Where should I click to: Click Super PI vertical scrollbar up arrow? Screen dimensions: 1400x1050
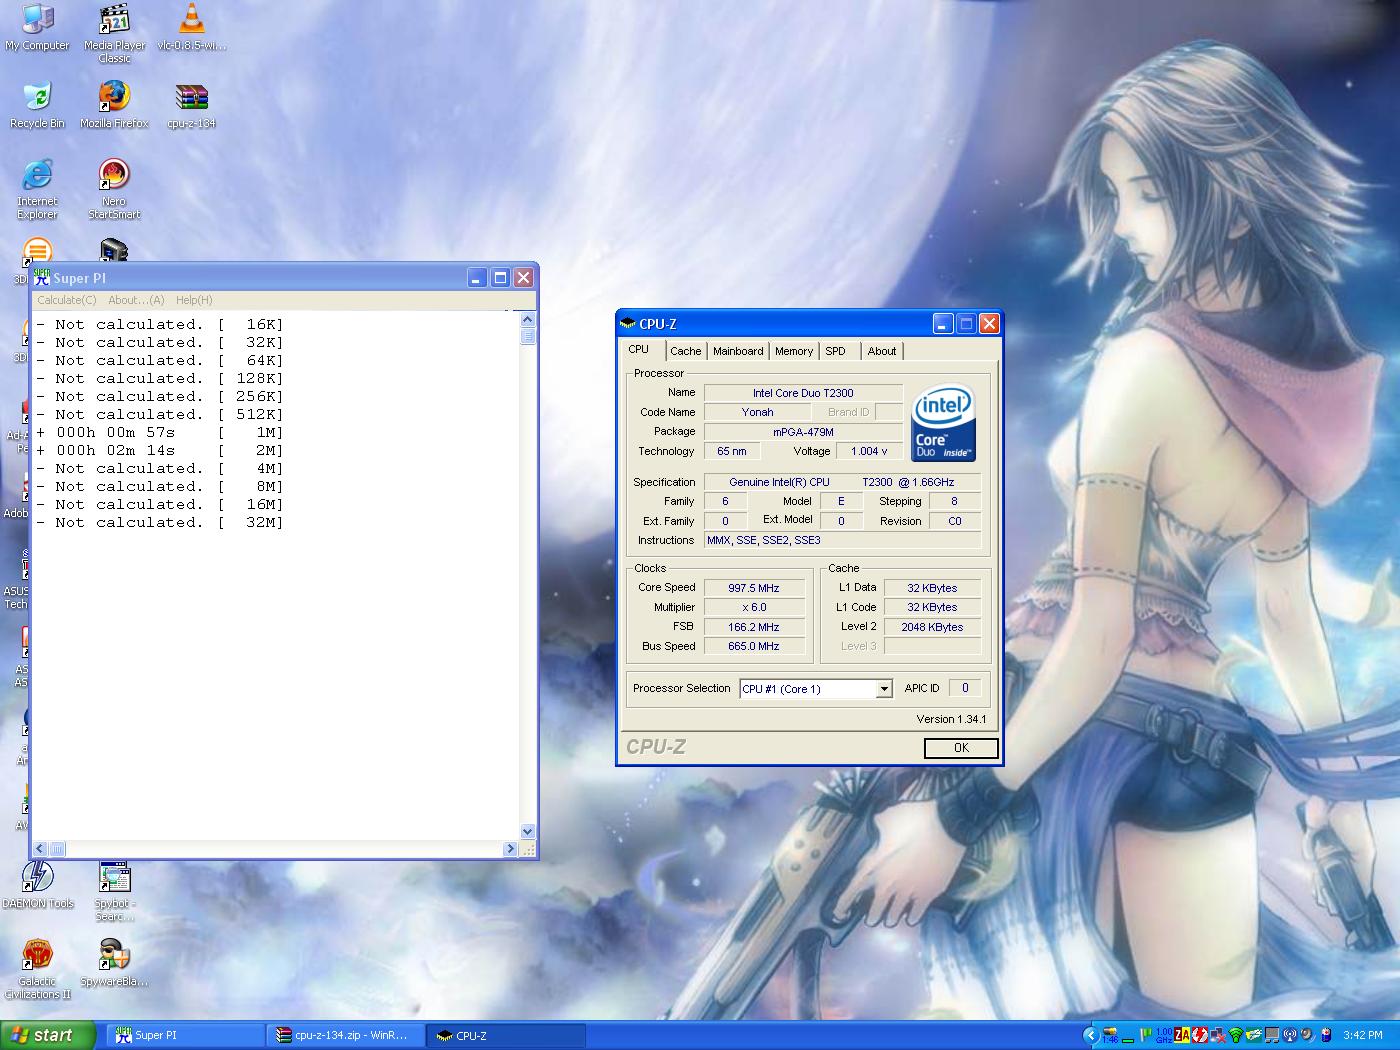pos(528,319)
